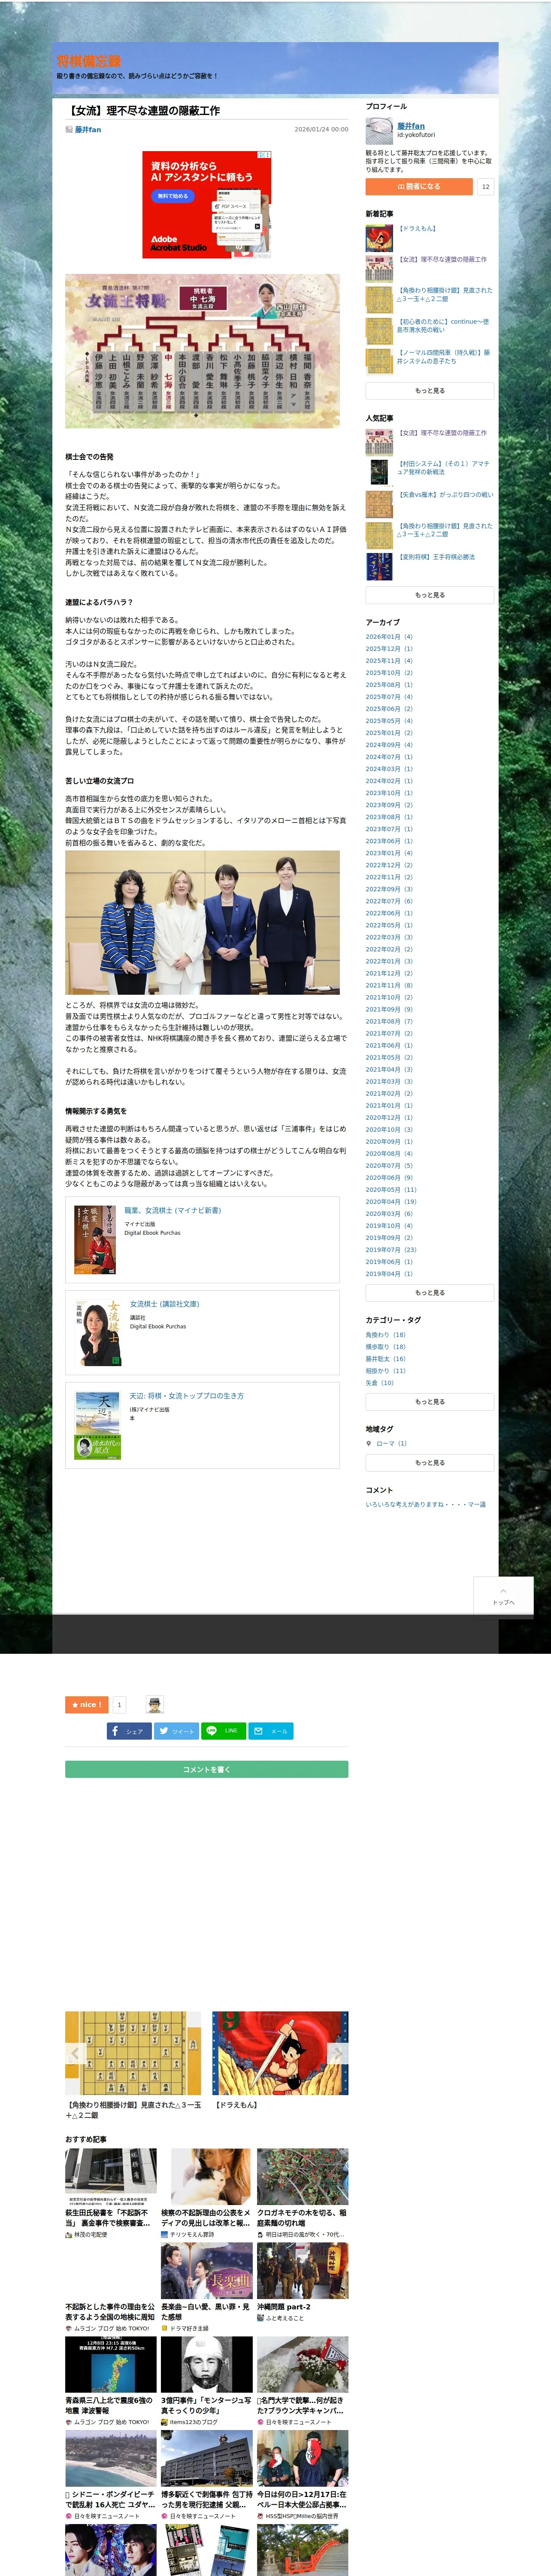This screenshot has width=551, height=2576.
Task: Expand archive list with もっと見る
Action: [429, 1293]
